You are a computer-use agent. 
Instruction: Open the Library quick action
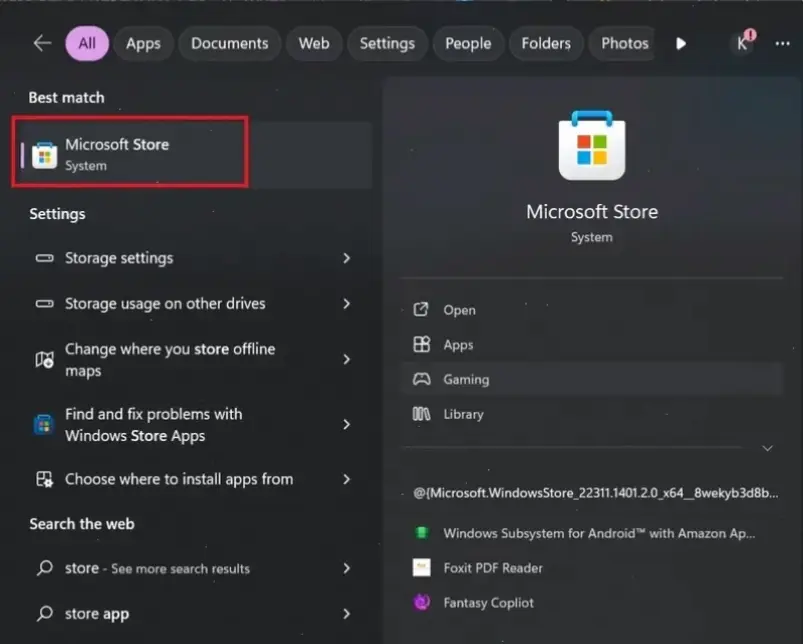point(463,414)
